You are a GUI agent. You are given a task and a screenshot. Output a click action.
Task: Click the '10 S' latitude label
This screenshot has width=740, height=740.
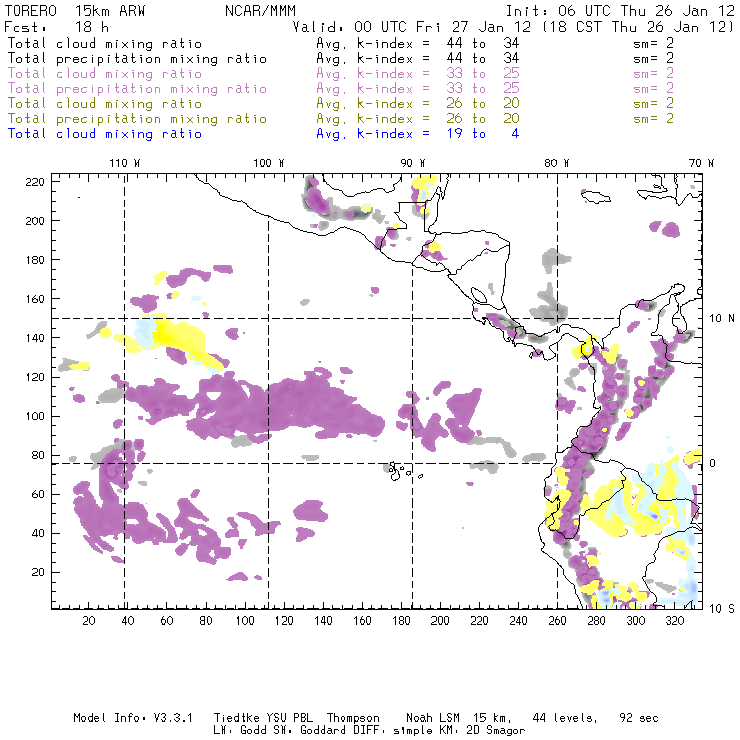pos(722,609)
